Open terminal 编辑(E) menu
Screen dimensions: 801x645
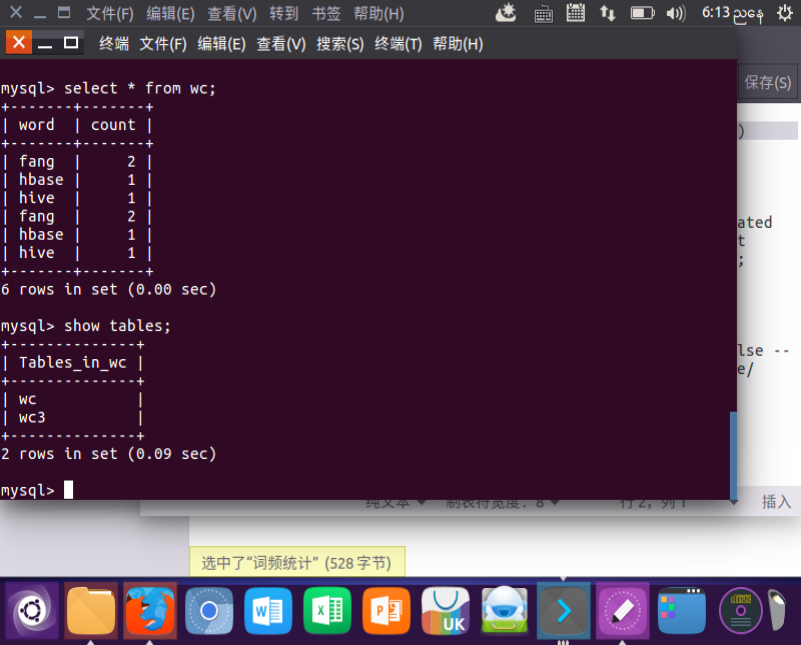tap(222, 44)
